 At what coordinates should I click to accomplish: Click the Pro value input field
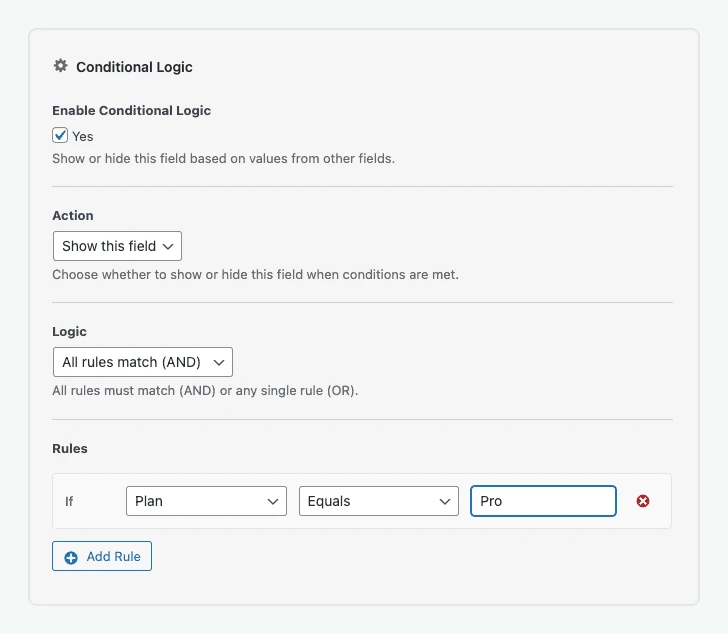pyautogui.click(x=543, y=501)
